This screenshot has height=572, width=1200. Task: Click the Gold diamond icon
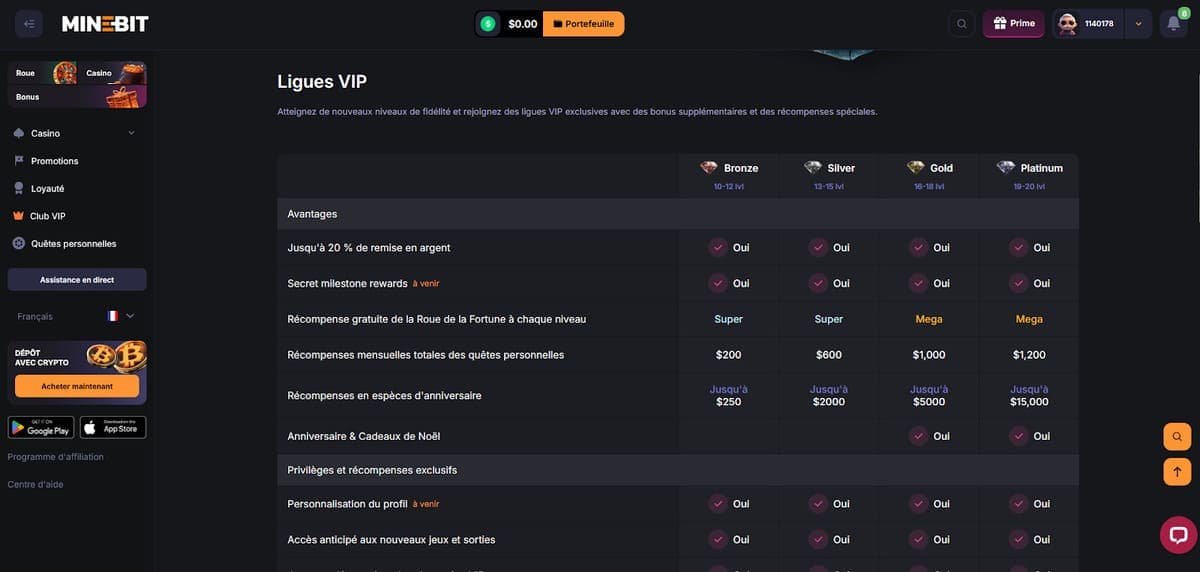tap(915, 168)
